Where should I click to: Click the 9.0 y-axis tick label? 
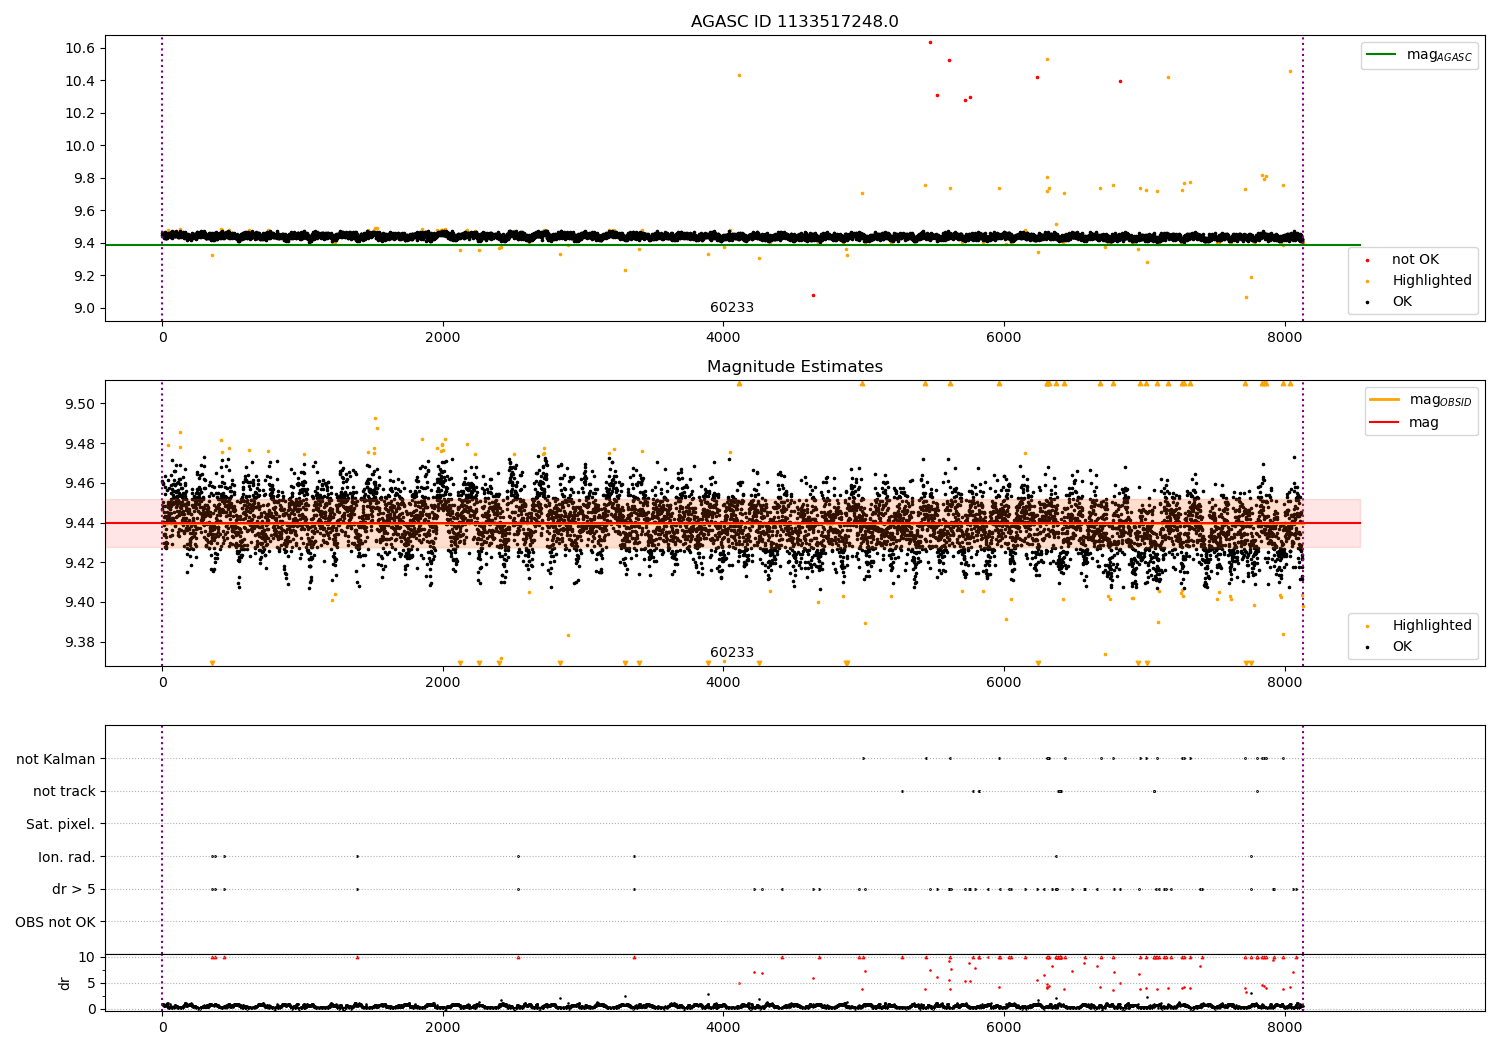pyautogui.click(x=85, y=309)
